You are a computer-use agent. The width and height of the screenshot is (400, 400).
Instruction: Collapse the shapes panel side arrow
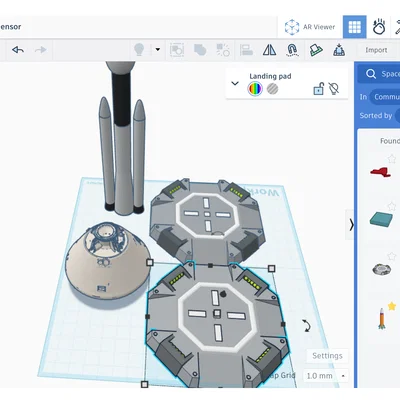[x=351, y=225]
